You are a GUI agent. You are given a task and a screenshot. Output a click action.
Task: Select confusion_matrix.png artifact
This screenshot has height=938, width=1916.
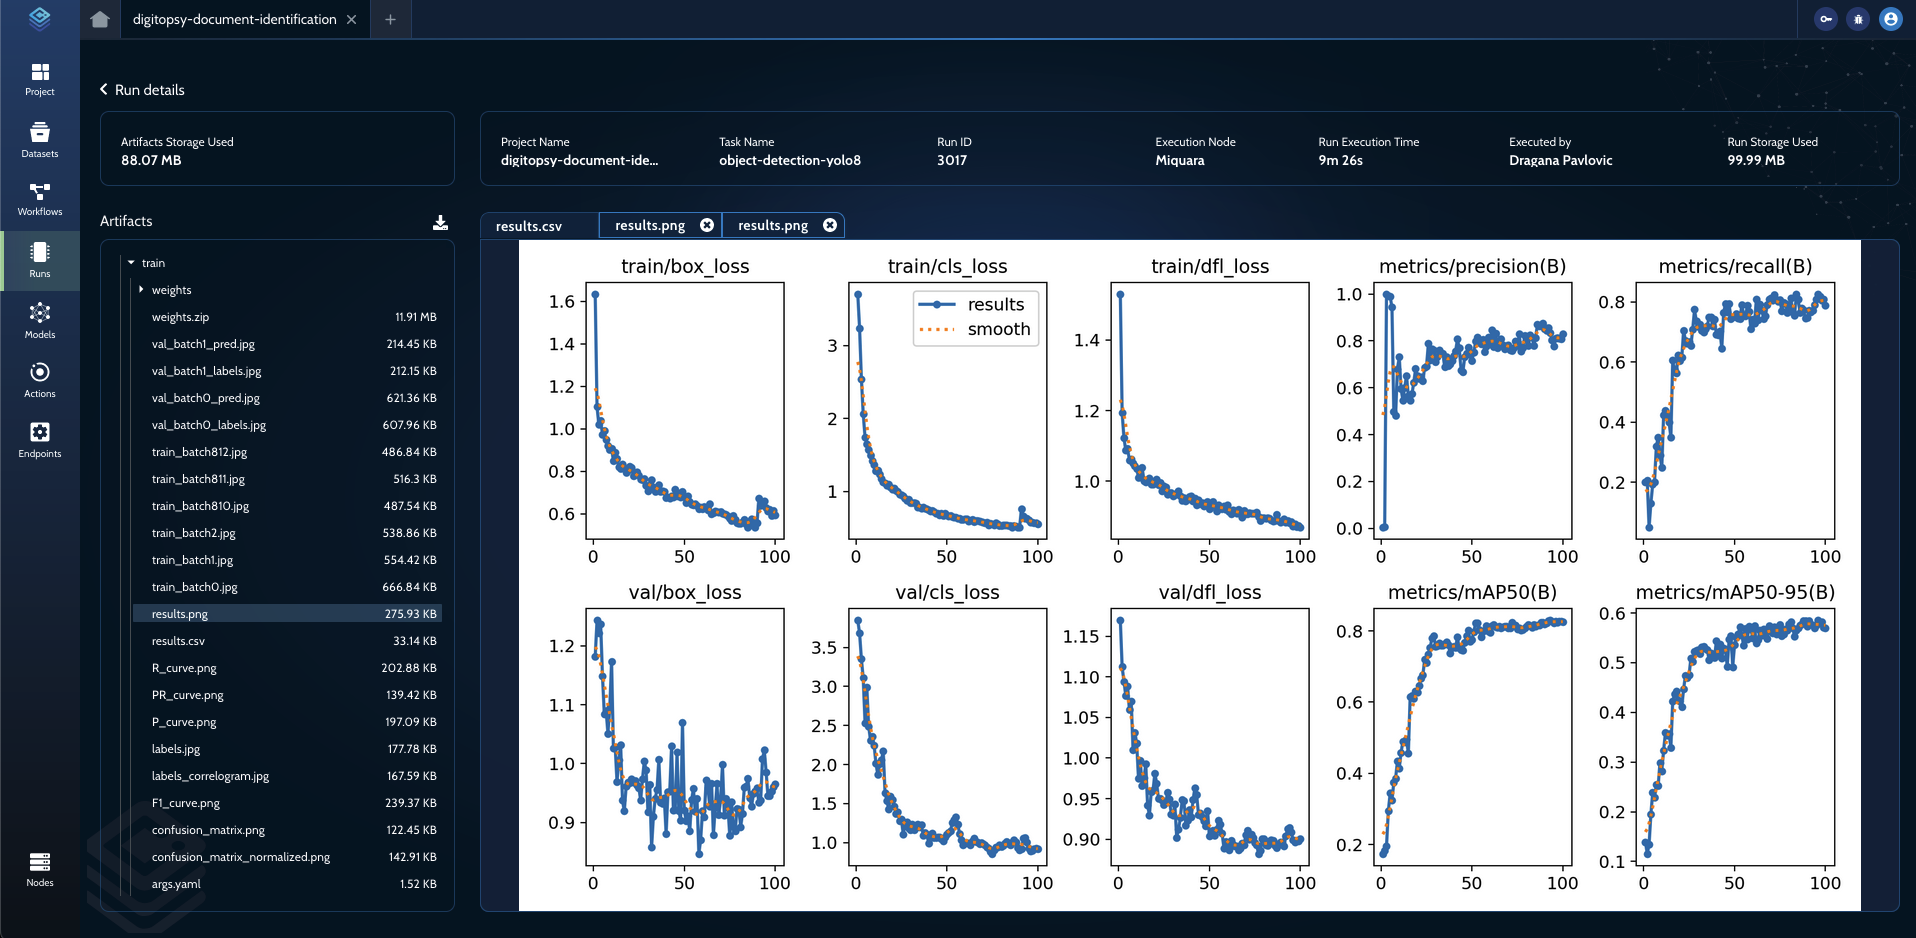click(208, 830)
